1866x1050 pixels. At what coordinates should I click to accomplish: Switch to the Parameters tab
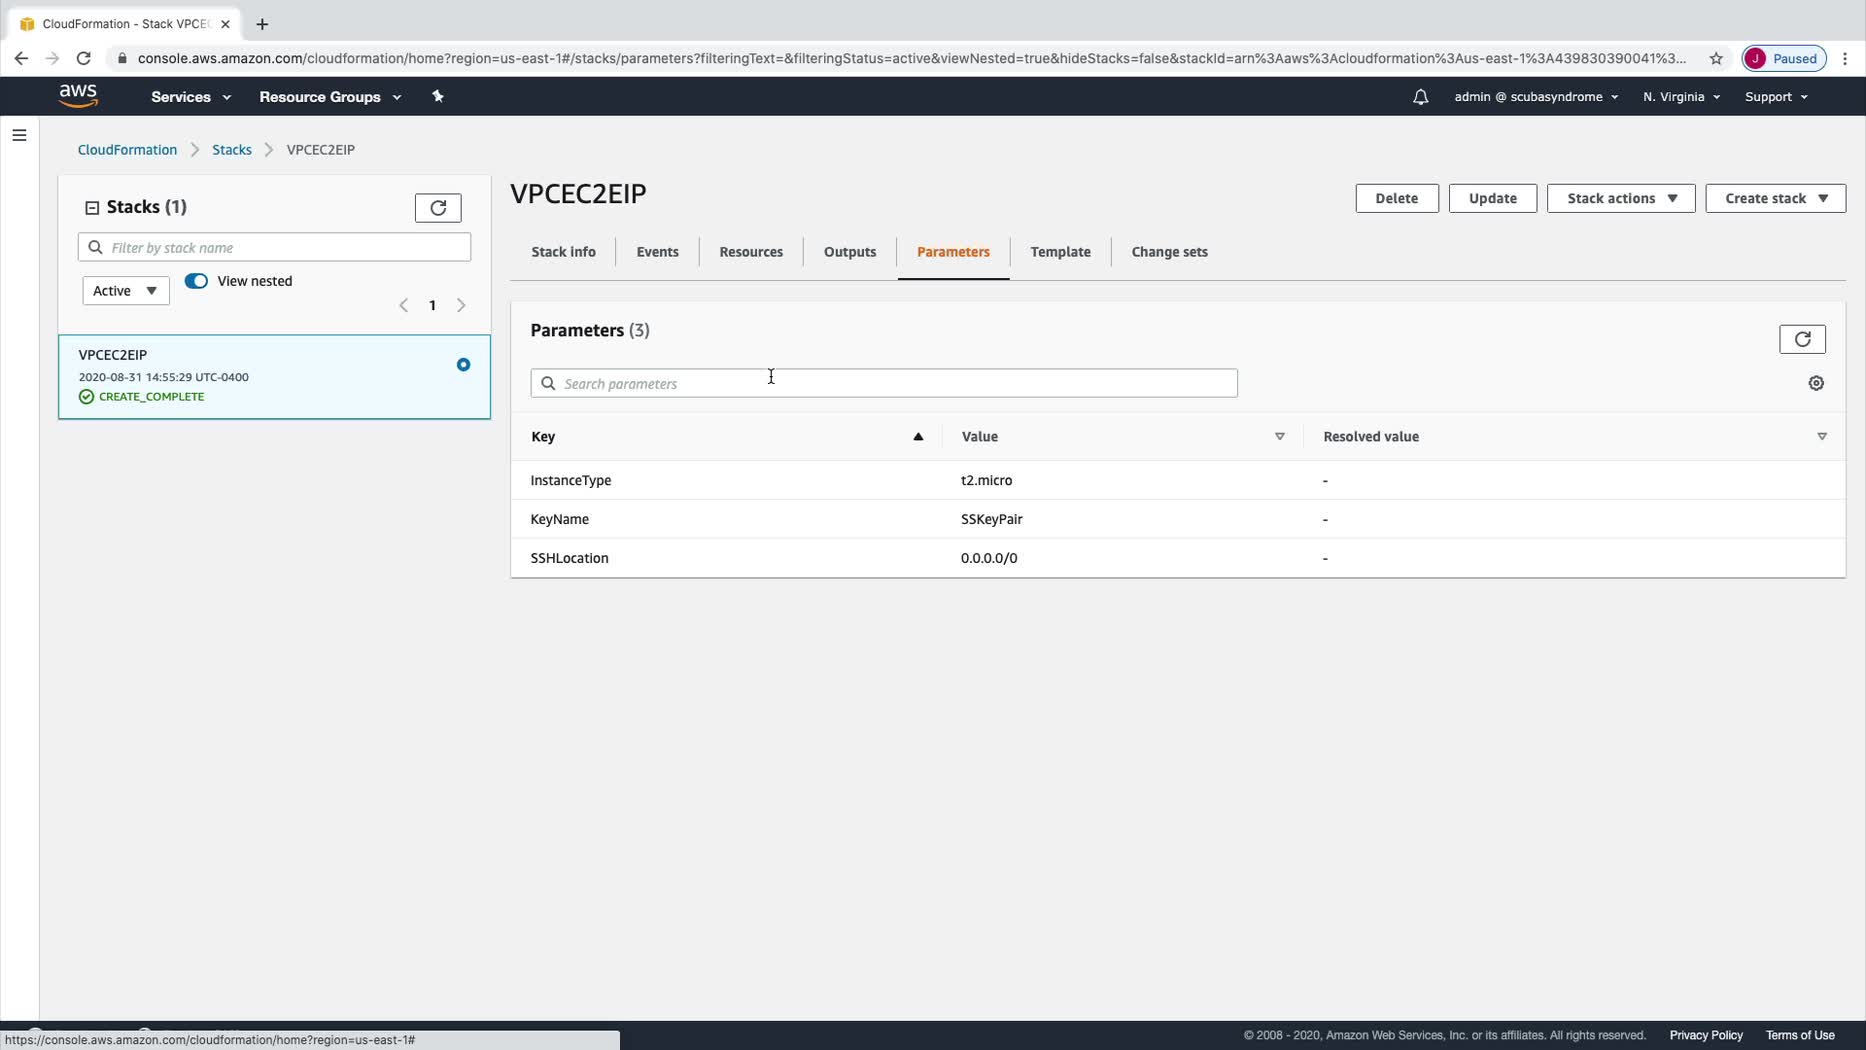[x=953, y=252]
